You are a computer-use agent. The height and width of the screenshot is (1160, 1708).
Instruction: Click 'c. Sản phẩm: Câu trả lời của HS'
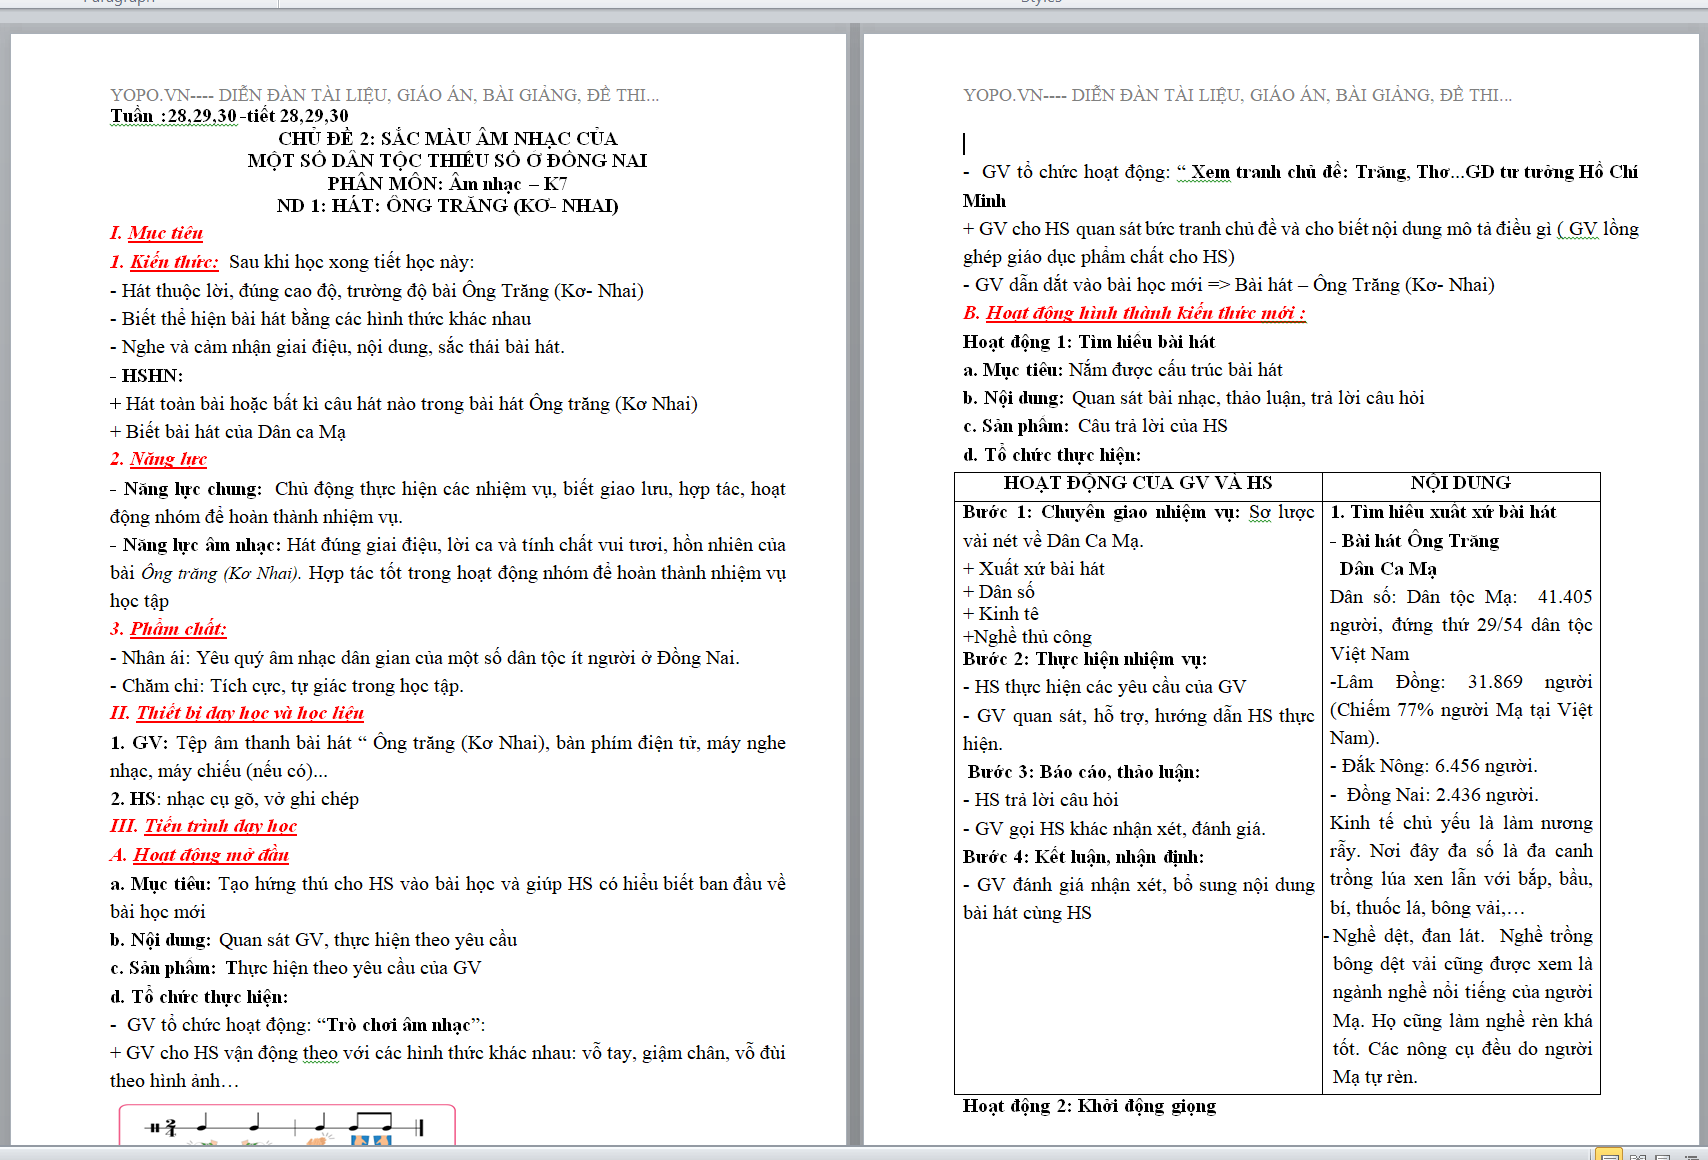point(1095,426)
